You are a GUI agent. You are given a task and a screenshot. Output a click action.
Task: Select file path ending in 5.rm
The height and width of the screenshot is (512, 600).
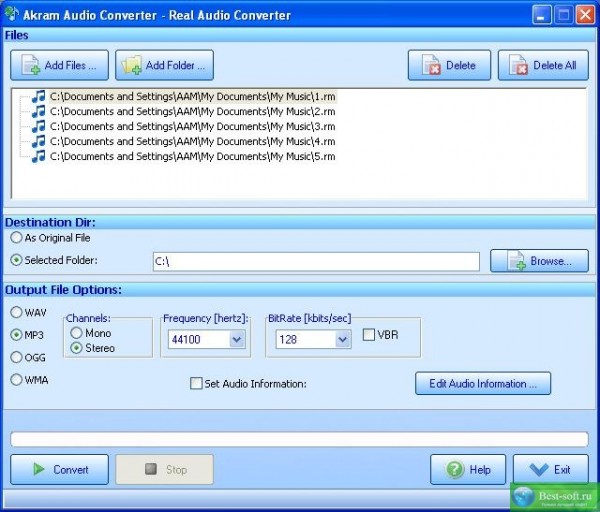click(x=193, y=156)
